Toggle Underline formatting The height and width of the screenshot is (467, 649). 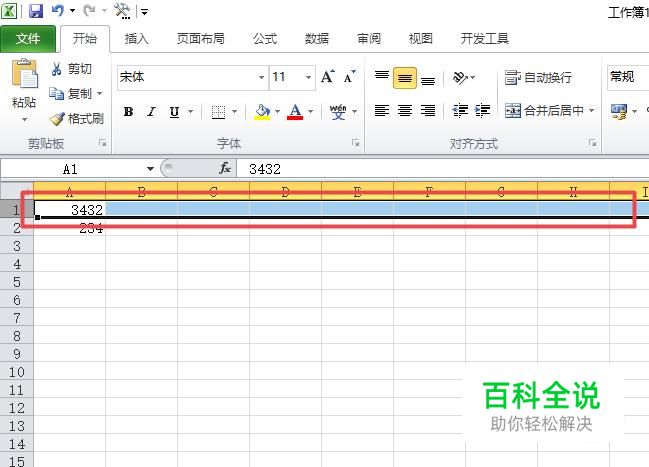175,111
